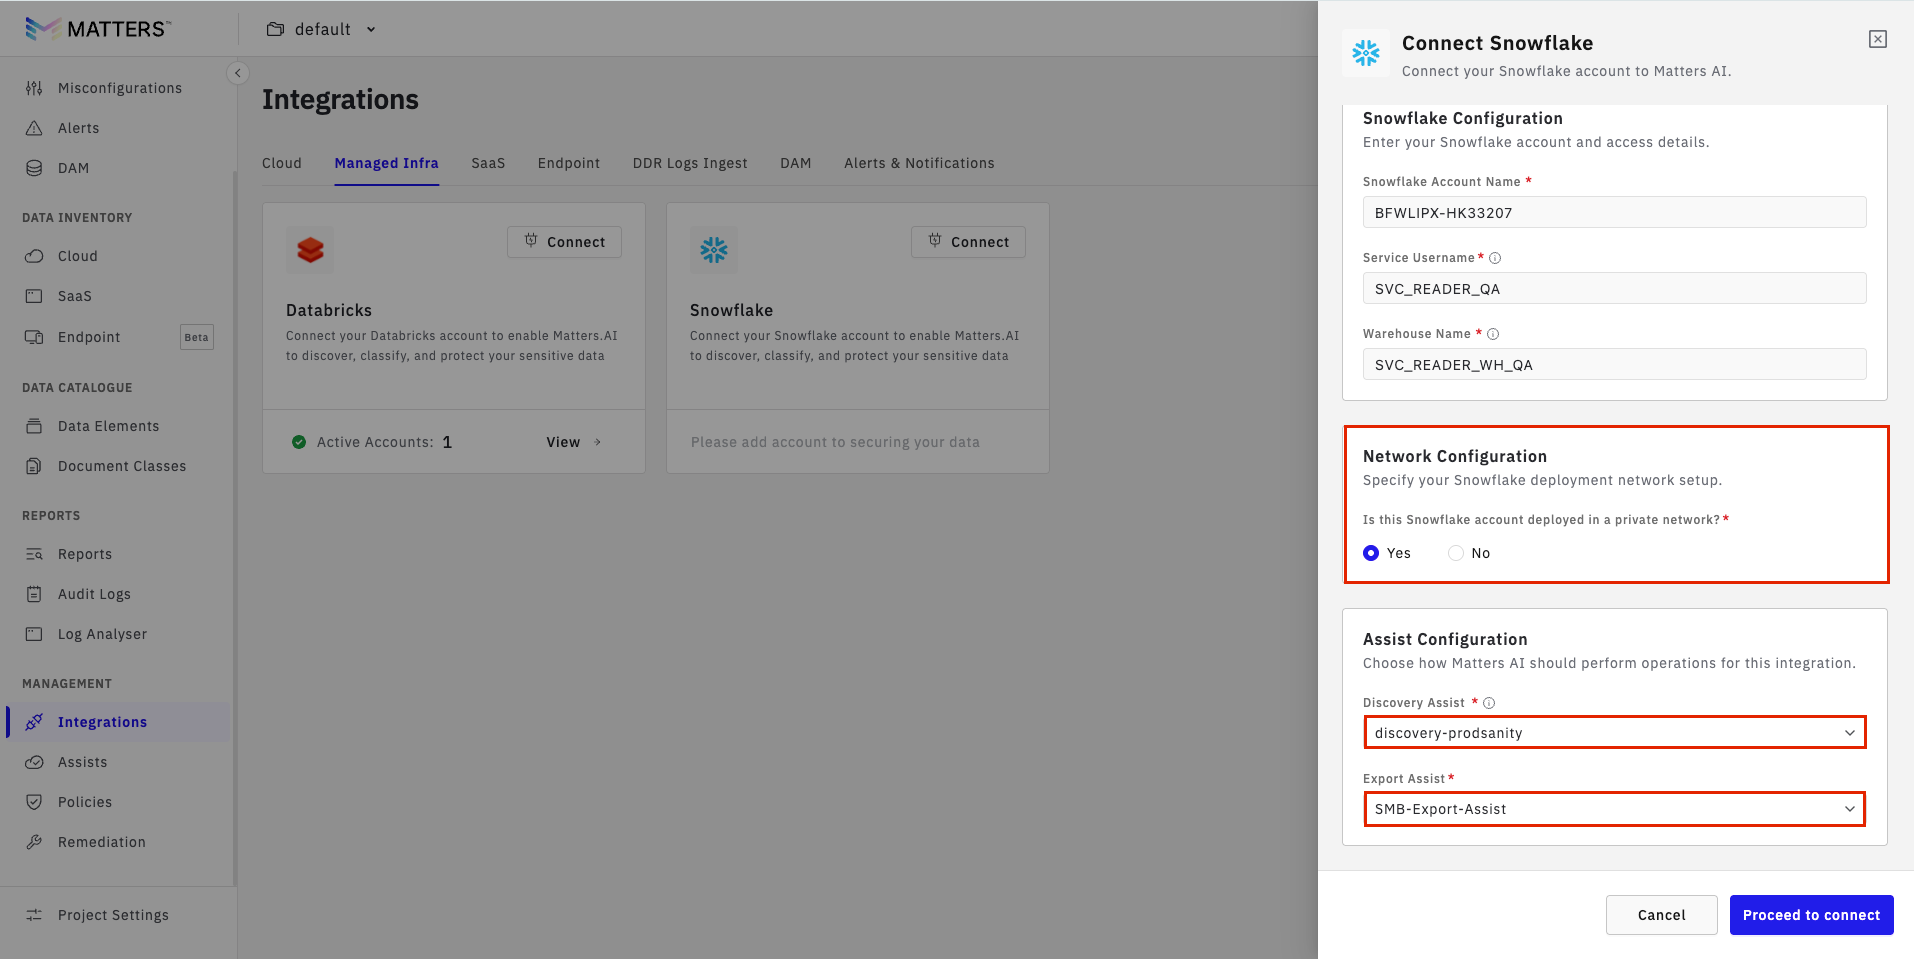Open Audit Logs in the sidebar
The height and width of the screenshot is (959, 1914).
[118, 594]
